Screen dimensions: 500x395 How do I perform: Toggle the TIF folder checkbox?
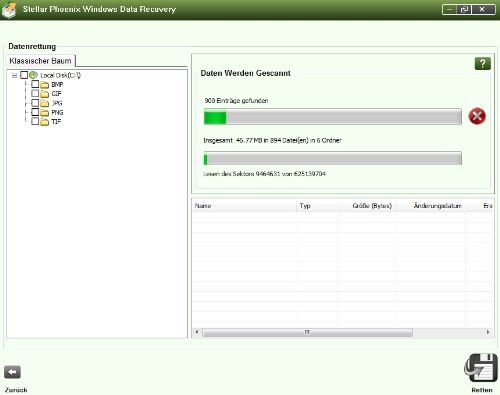[x=35, y=121]
